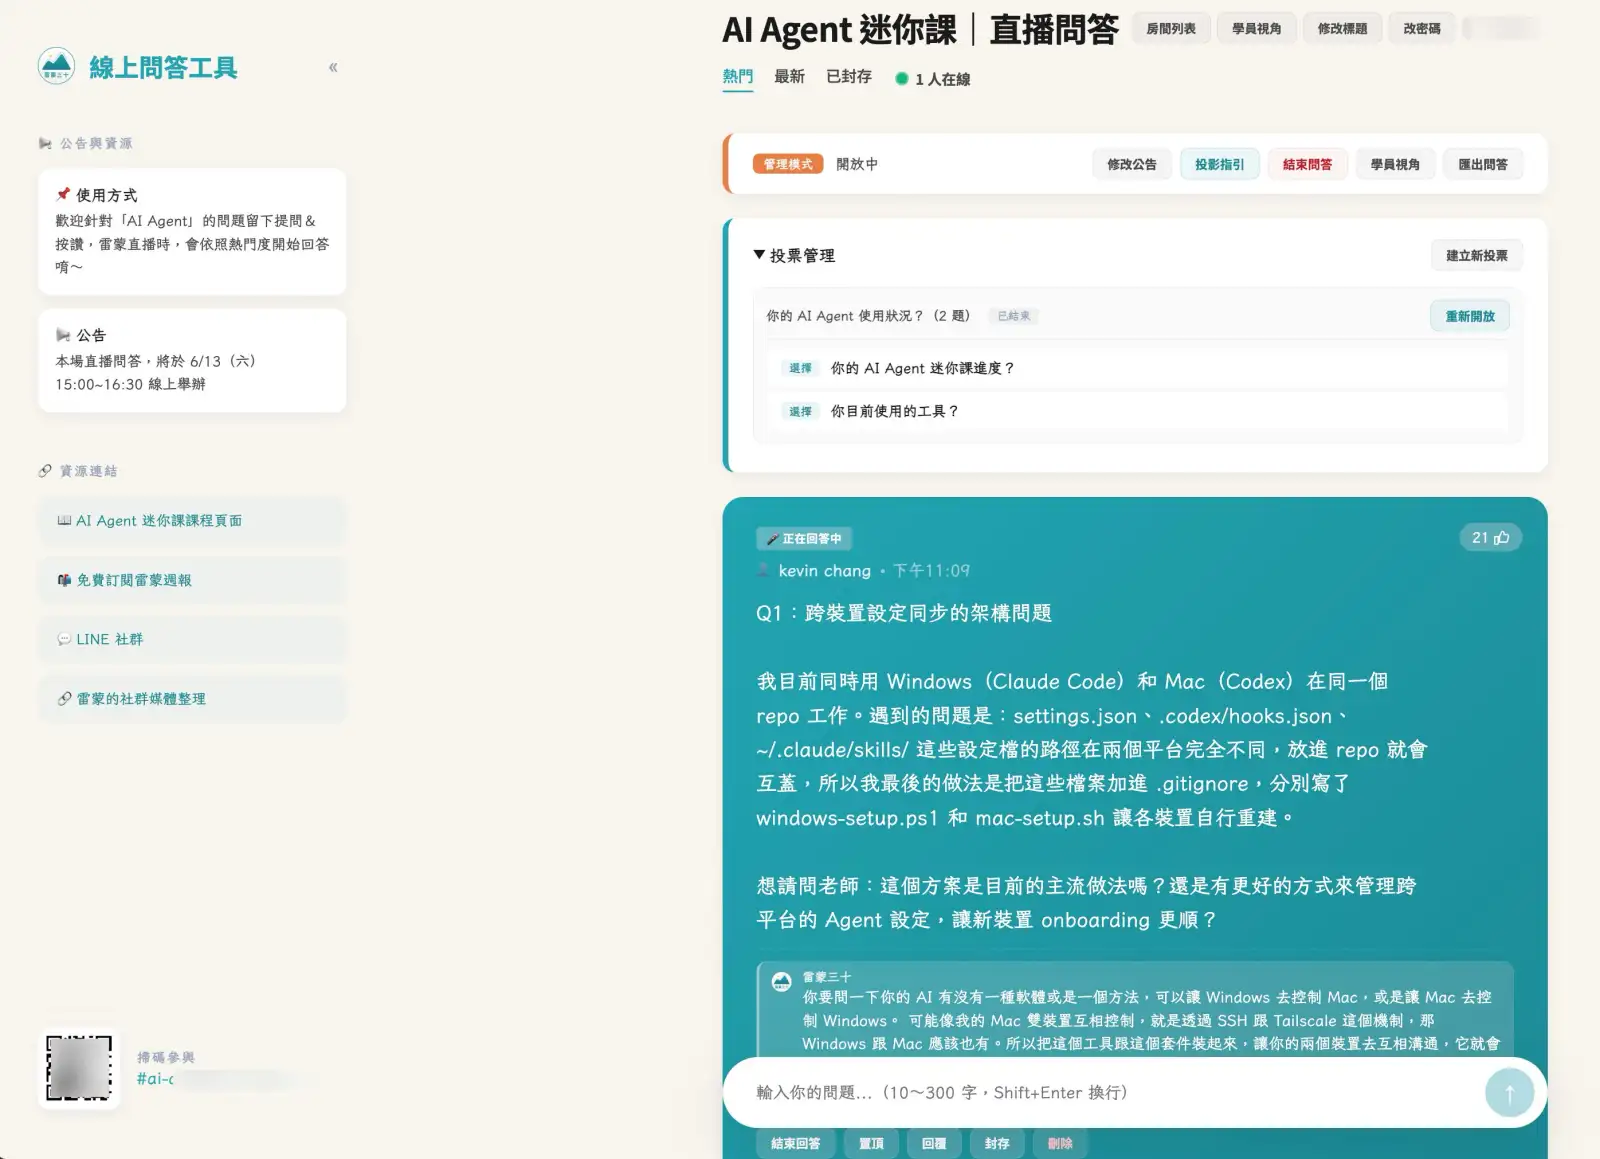Click the 使用方式 pinned card heading
Screen dimensions: 1600x1159
coord(97,195)
